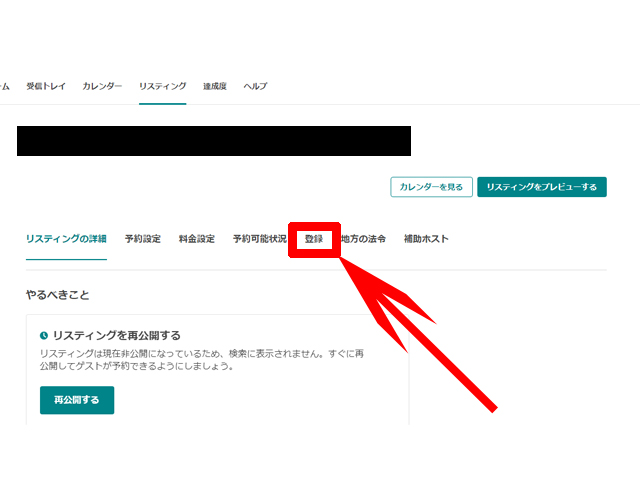Switch to 予約可能状況 tab
The width and height of the screenshot is (640, 480).
[259, 239]
